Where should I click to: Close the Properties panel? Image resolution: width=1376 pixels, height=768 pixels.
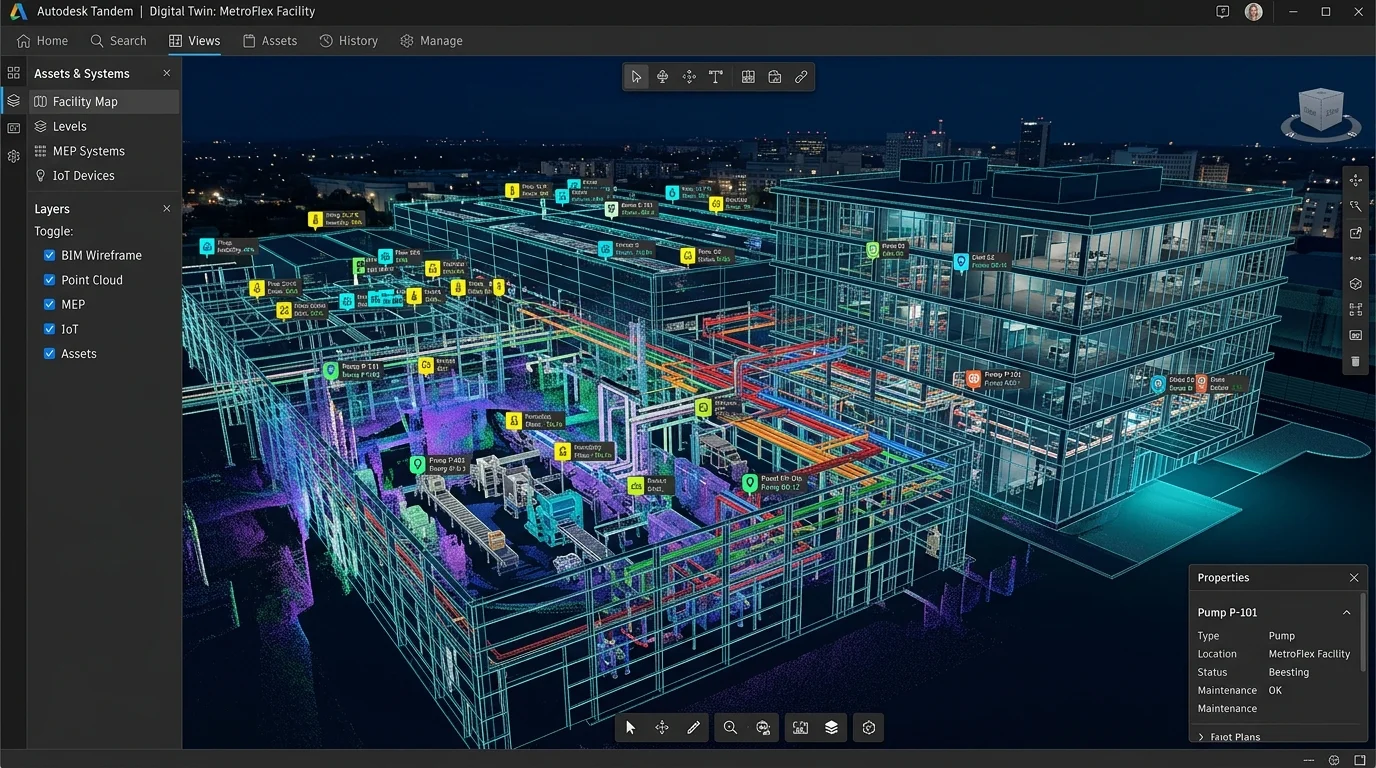tap(1354, 578)
